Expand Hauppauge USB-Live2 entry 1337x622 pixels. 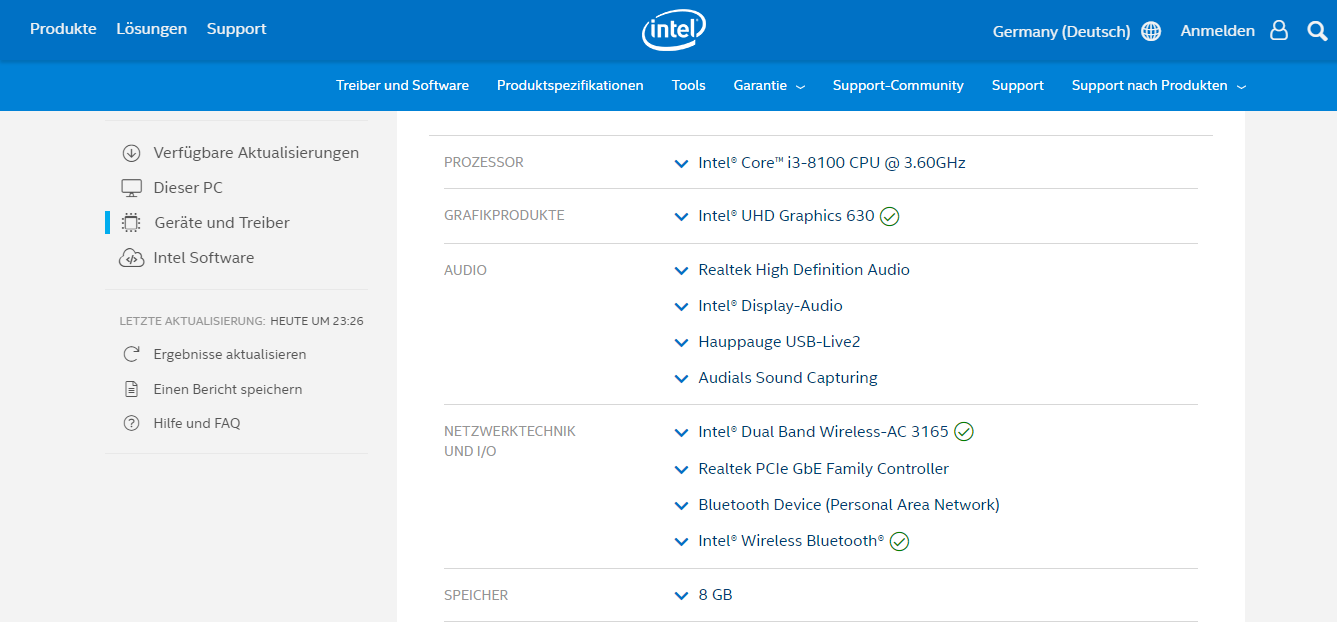coord(681,342)
